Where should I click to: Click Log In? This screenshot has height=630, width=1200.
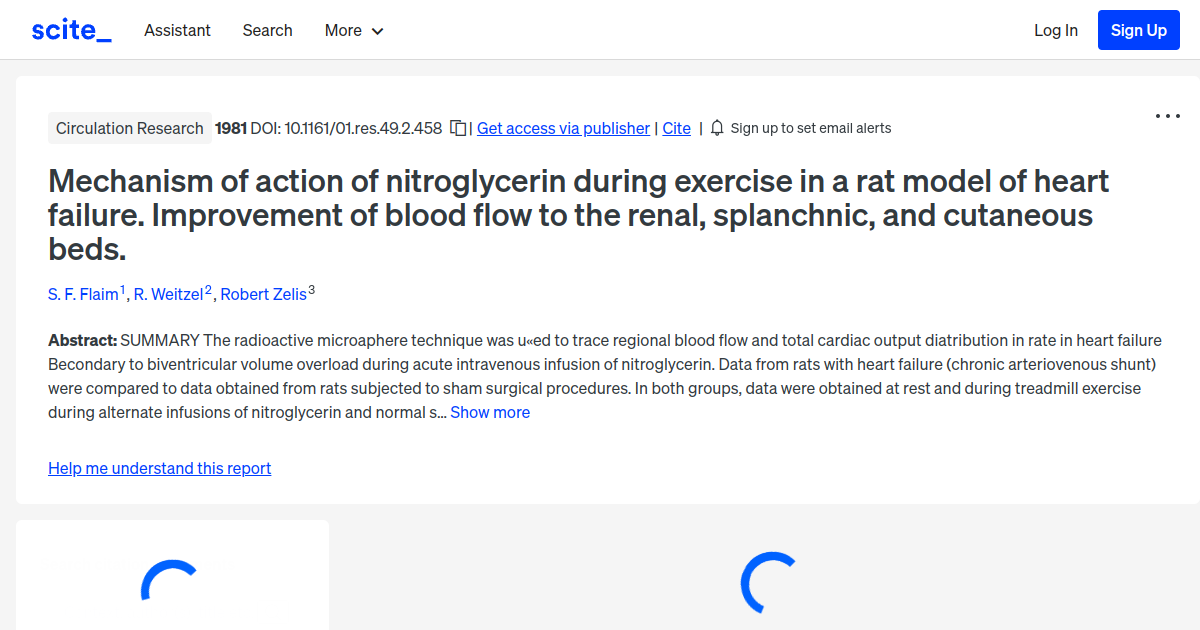[x=1056, y=30]
